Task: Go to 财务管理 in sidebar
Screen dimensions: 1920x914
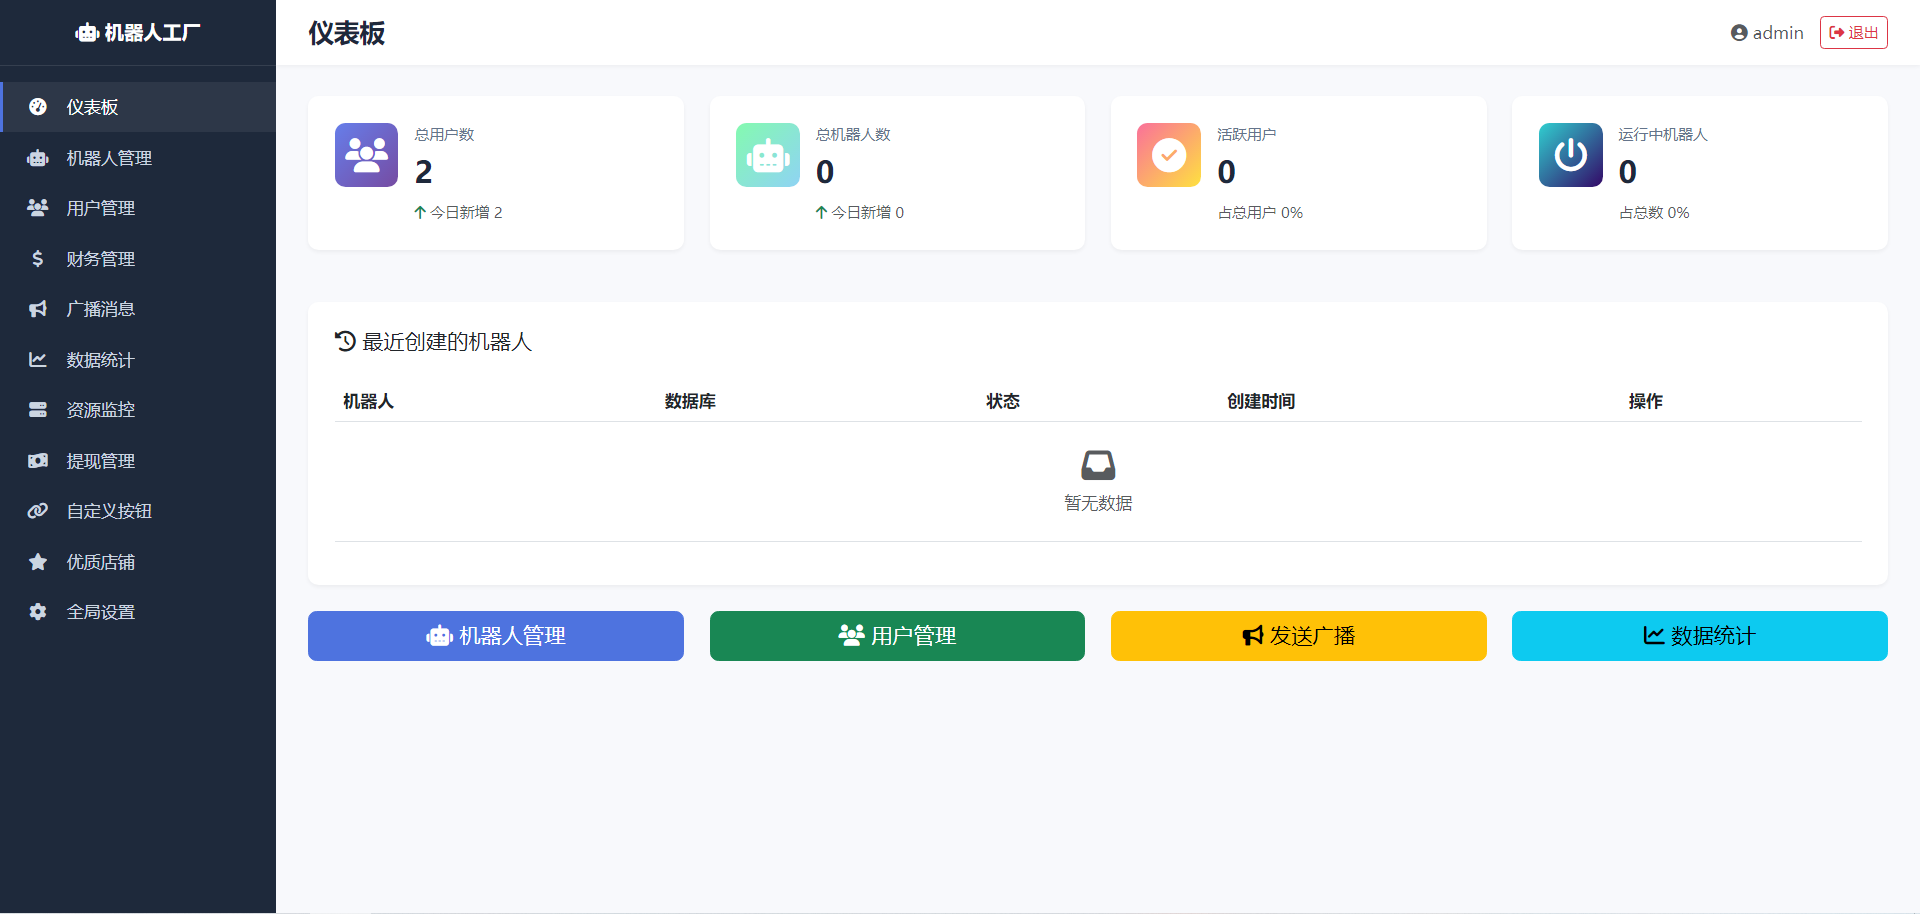Action: [x=100, y=259]
